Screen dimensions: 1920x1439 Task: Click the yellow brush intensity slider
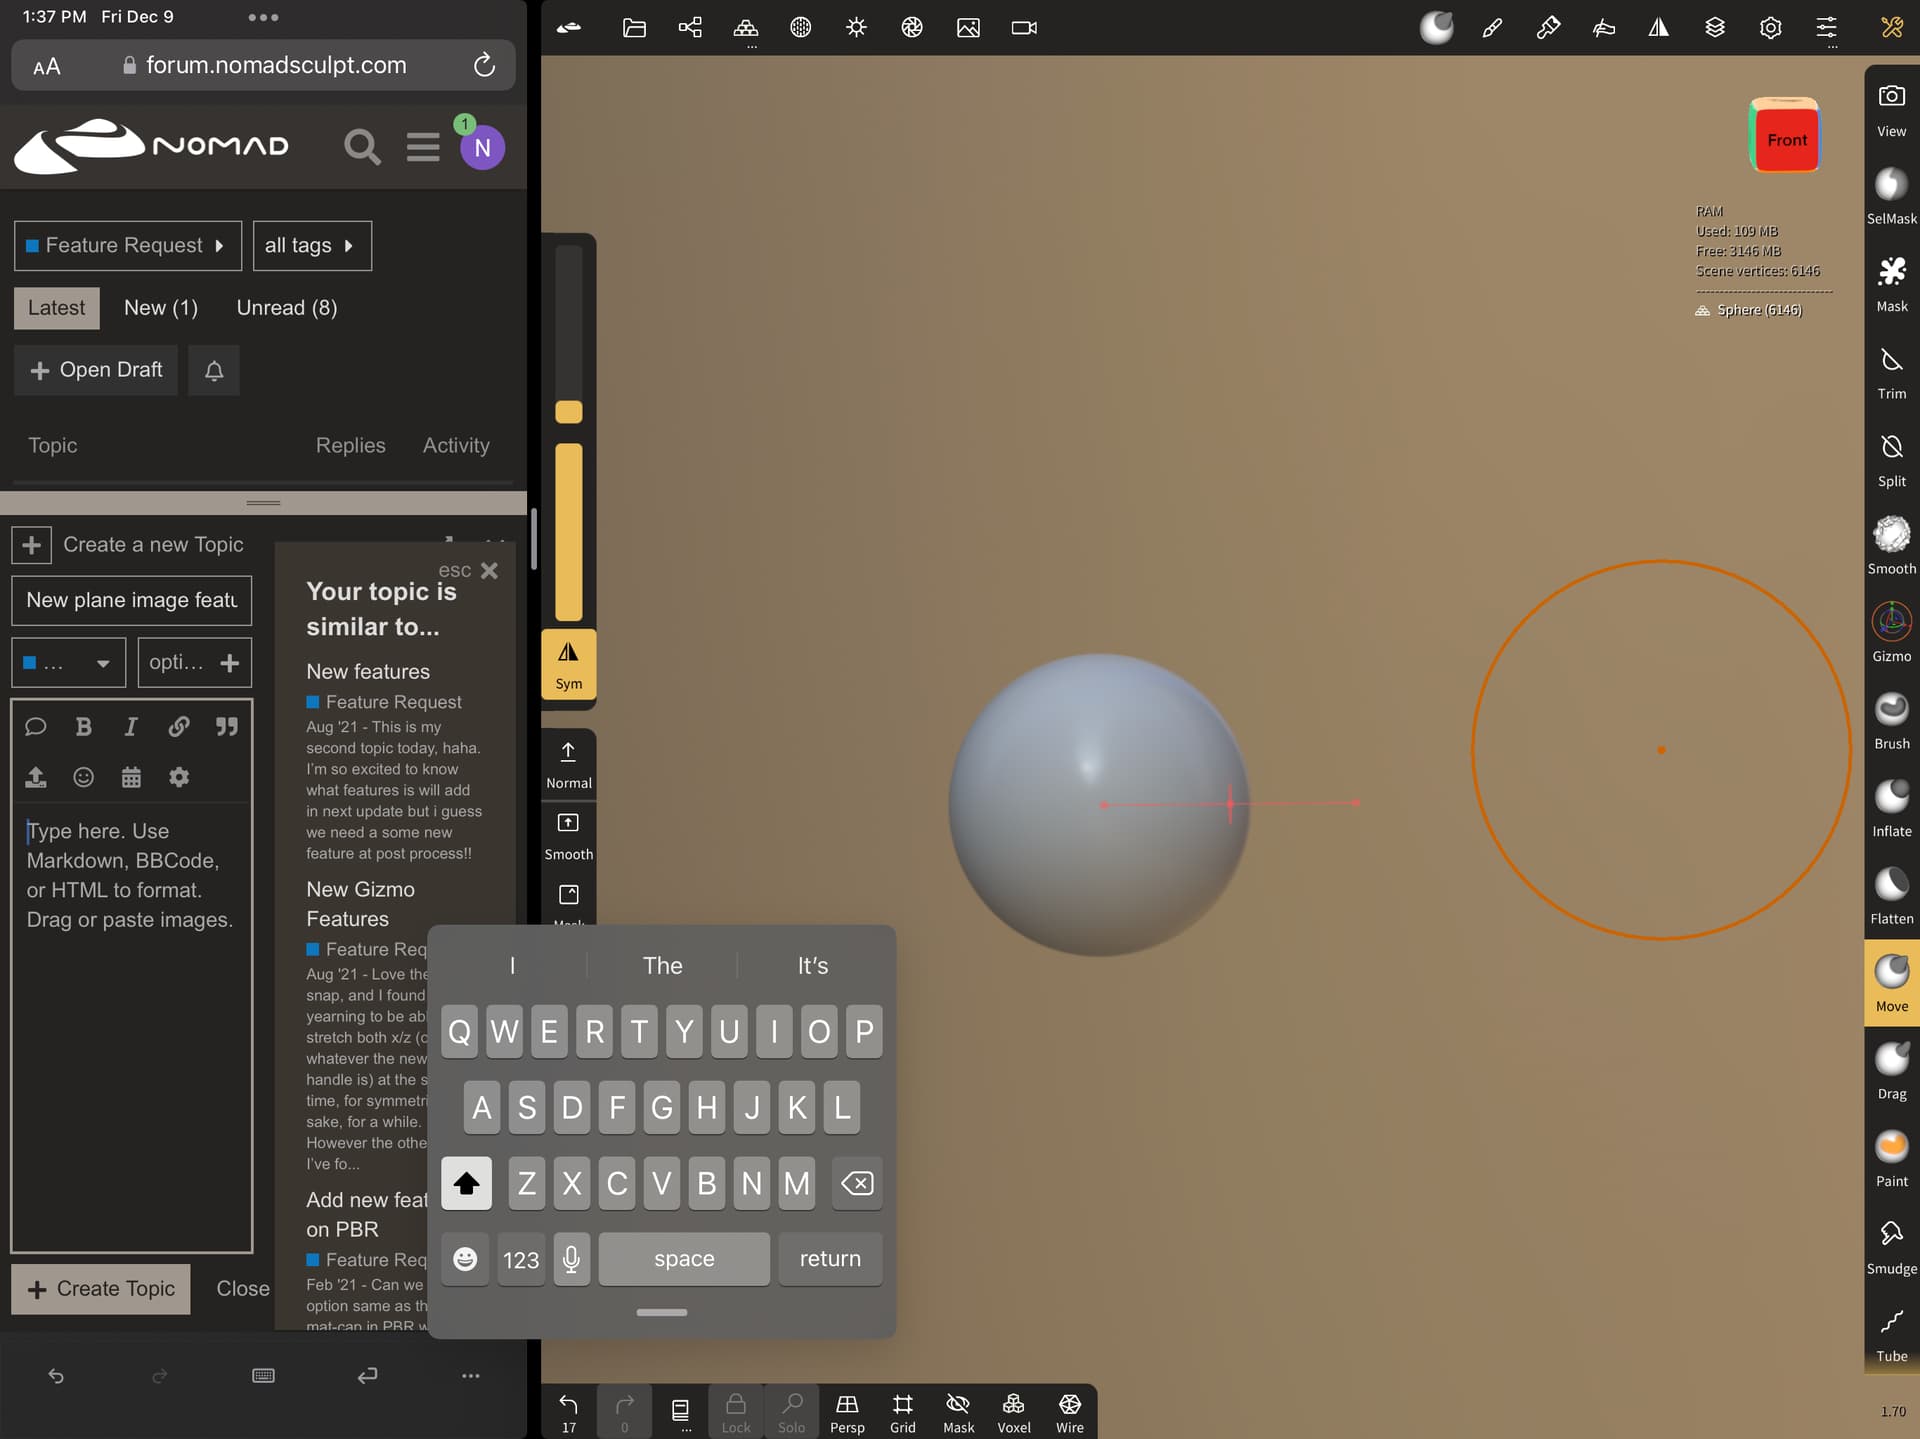coord(568,530)
